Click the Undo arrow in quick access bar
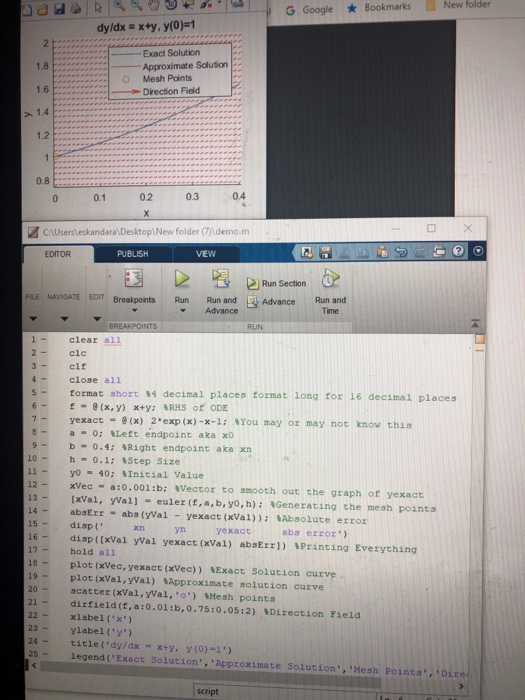525x700 pixels. 401,252
